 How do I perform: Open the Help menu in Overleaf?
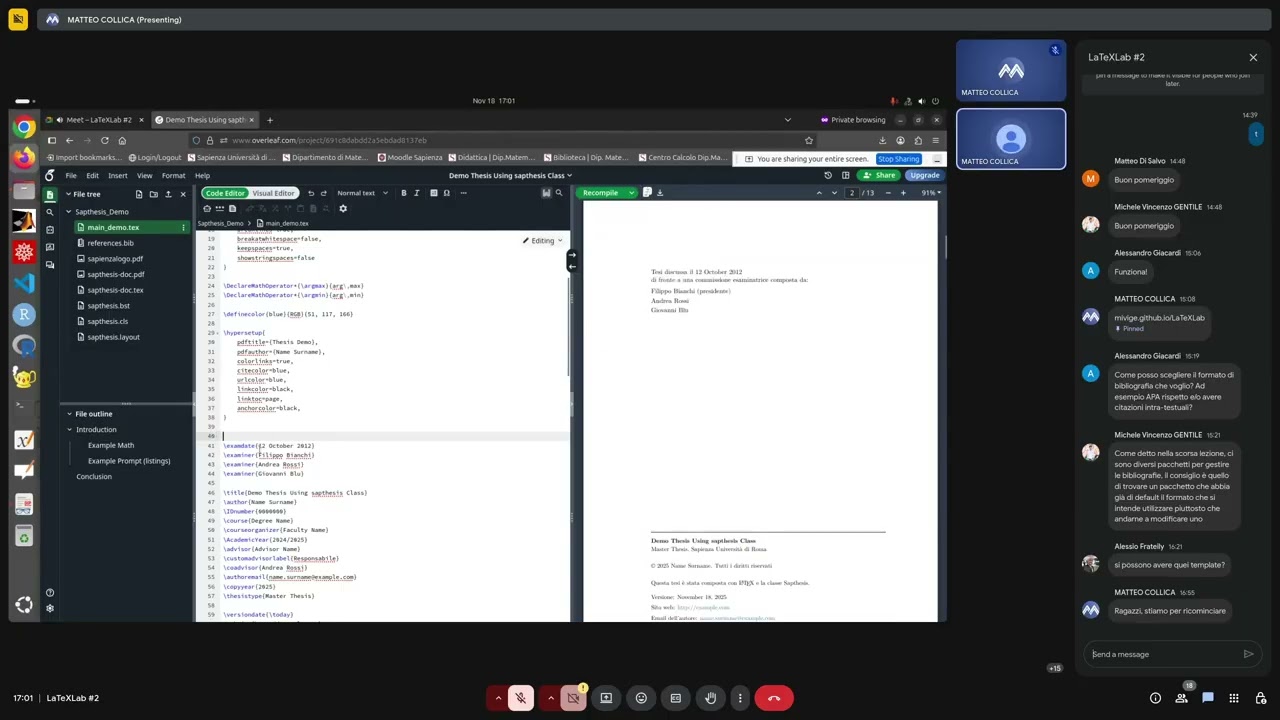tap(202, 176)
